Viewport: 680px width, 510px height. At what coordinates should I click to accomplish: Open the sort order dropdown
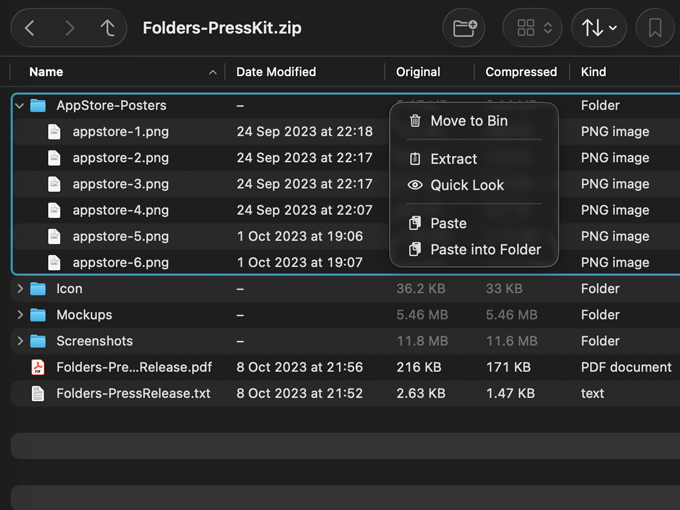point(599,28)
